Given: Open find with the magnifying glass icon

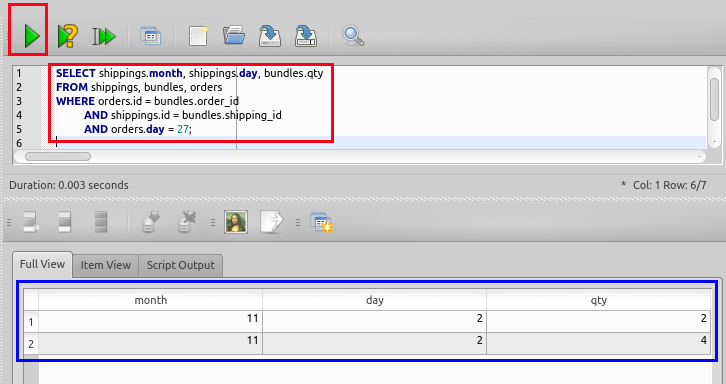Looking at the screenshot, I should (x=353, y=36).
